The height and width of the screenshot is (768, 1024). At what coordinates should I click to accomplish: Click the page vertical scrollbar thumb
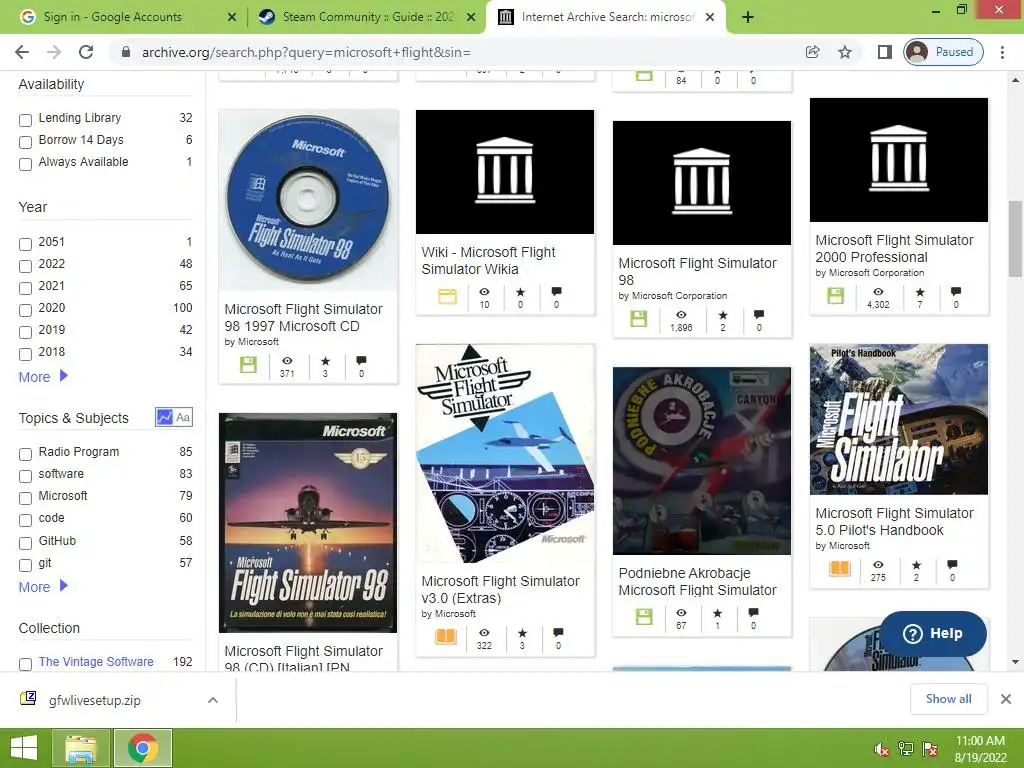click(1015, 239)
